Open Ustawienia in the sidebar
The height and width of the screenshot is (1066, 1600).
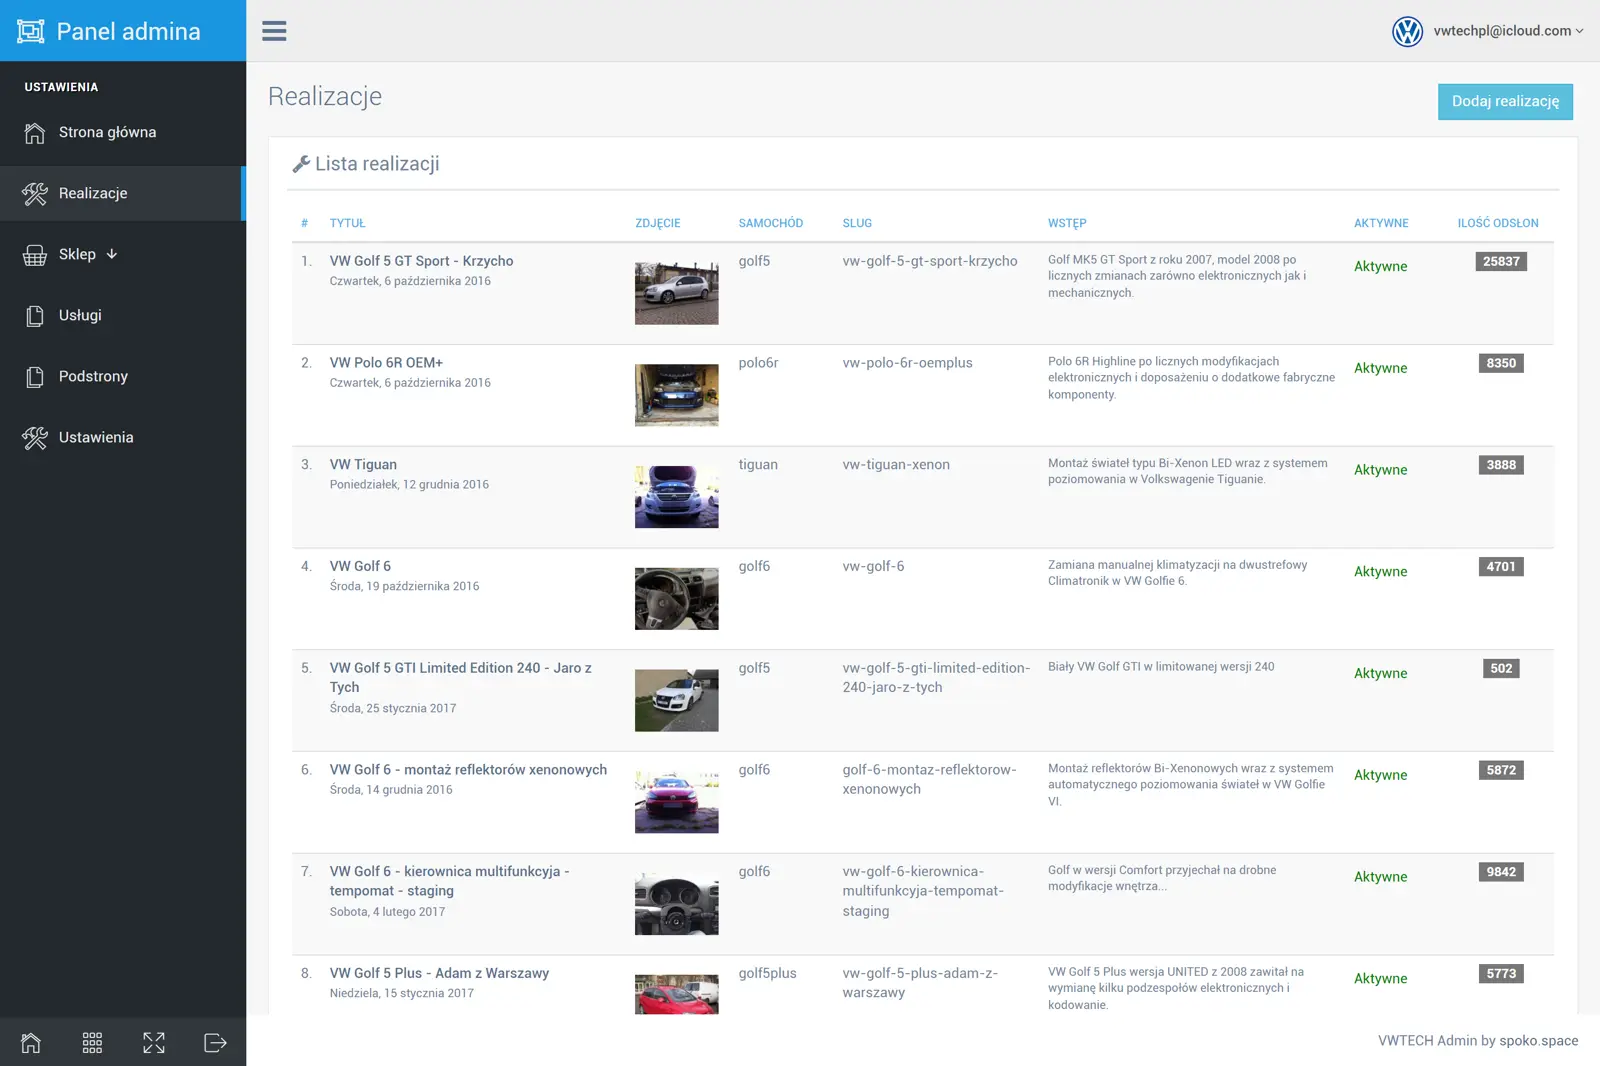(x=96, y=437)
